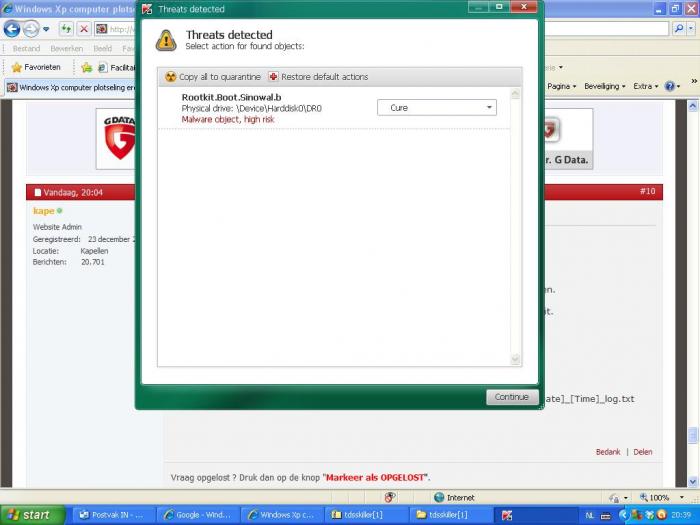Click the radioactive quarantine icon
This screenshot has height=525, width=700.
171,77
